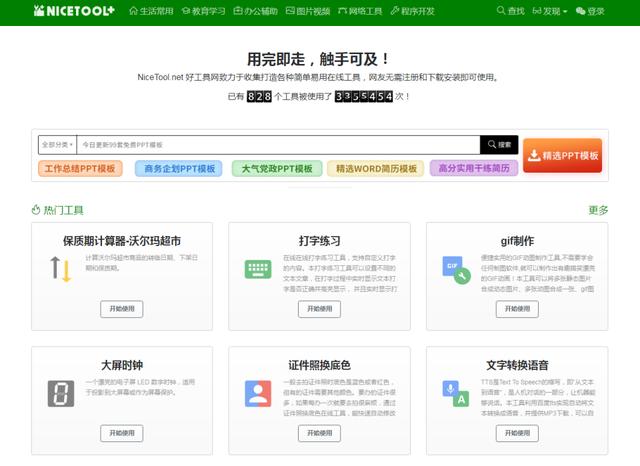Viewport: 640px width, 466px height.
Task: Open the 全部分类 category dropdown
Action: click(x=57, y=145)
